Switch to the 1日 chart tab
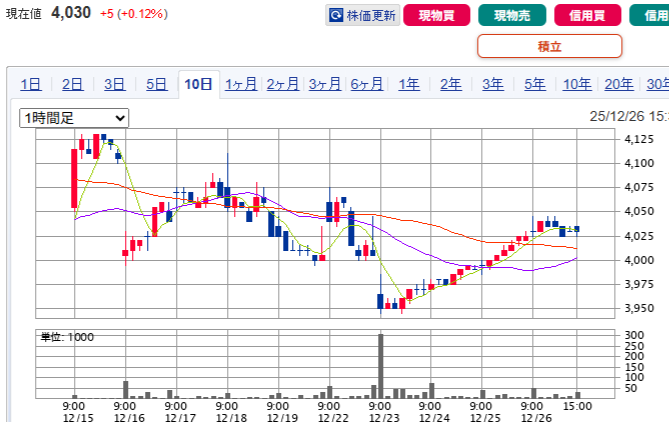 (30, 85)
